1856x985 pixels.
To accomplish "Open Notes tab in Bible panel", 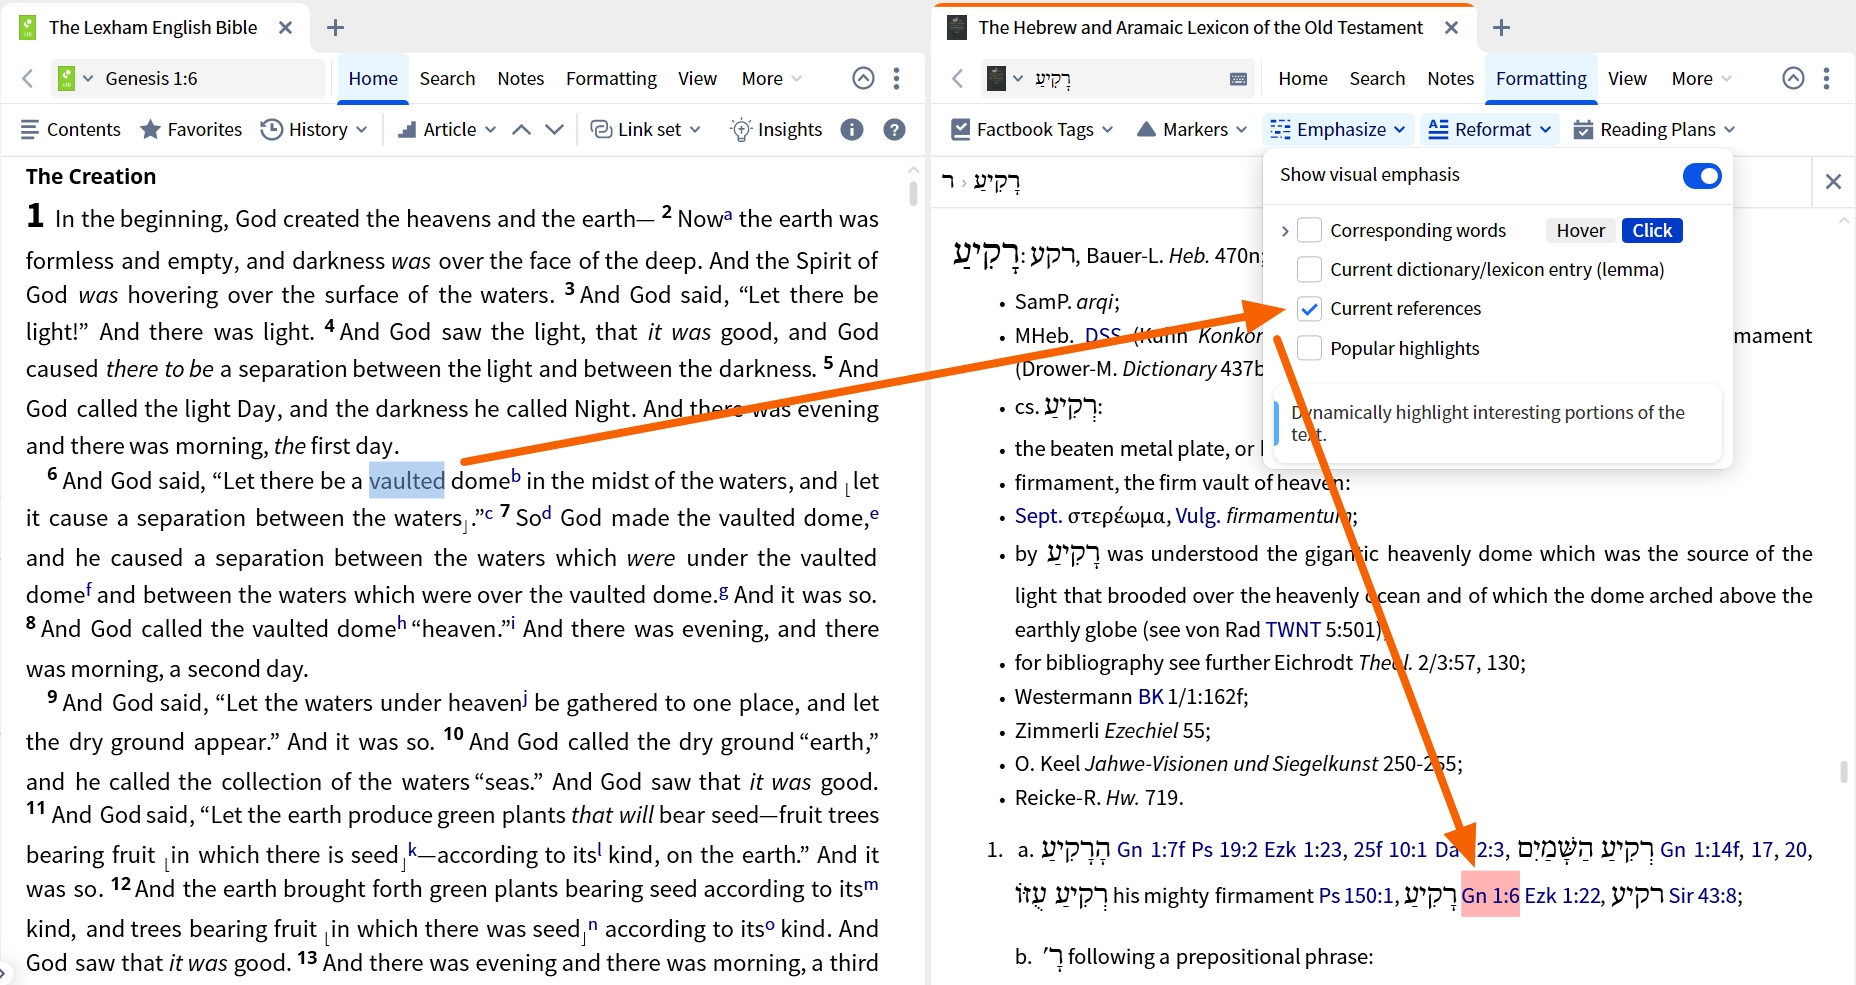I will pos(521,78).
